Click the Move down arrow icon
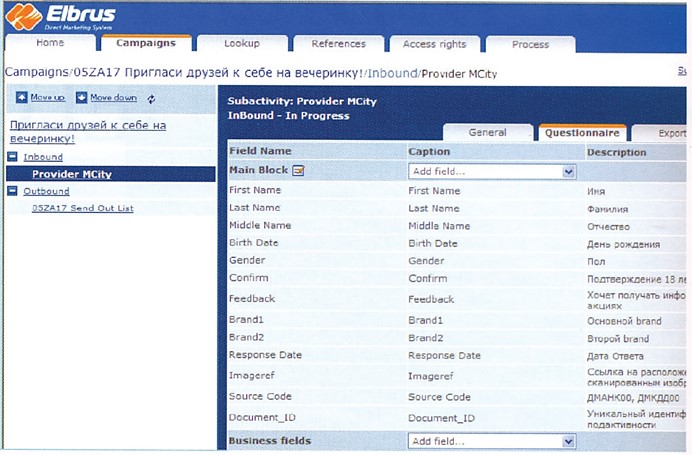692x455 pixels. (82, 98)
